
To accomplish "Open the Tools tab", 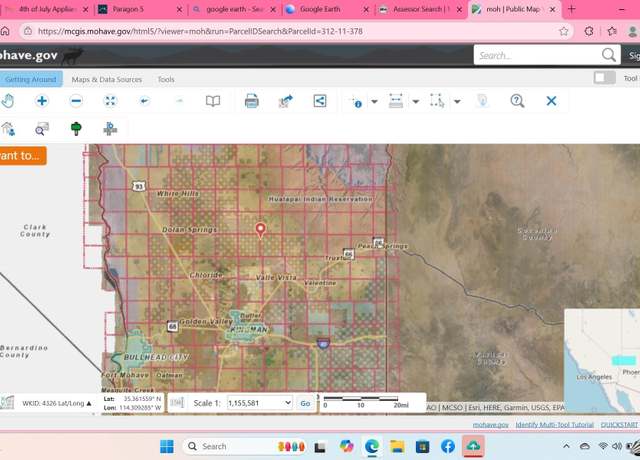I will pos(166,80).
